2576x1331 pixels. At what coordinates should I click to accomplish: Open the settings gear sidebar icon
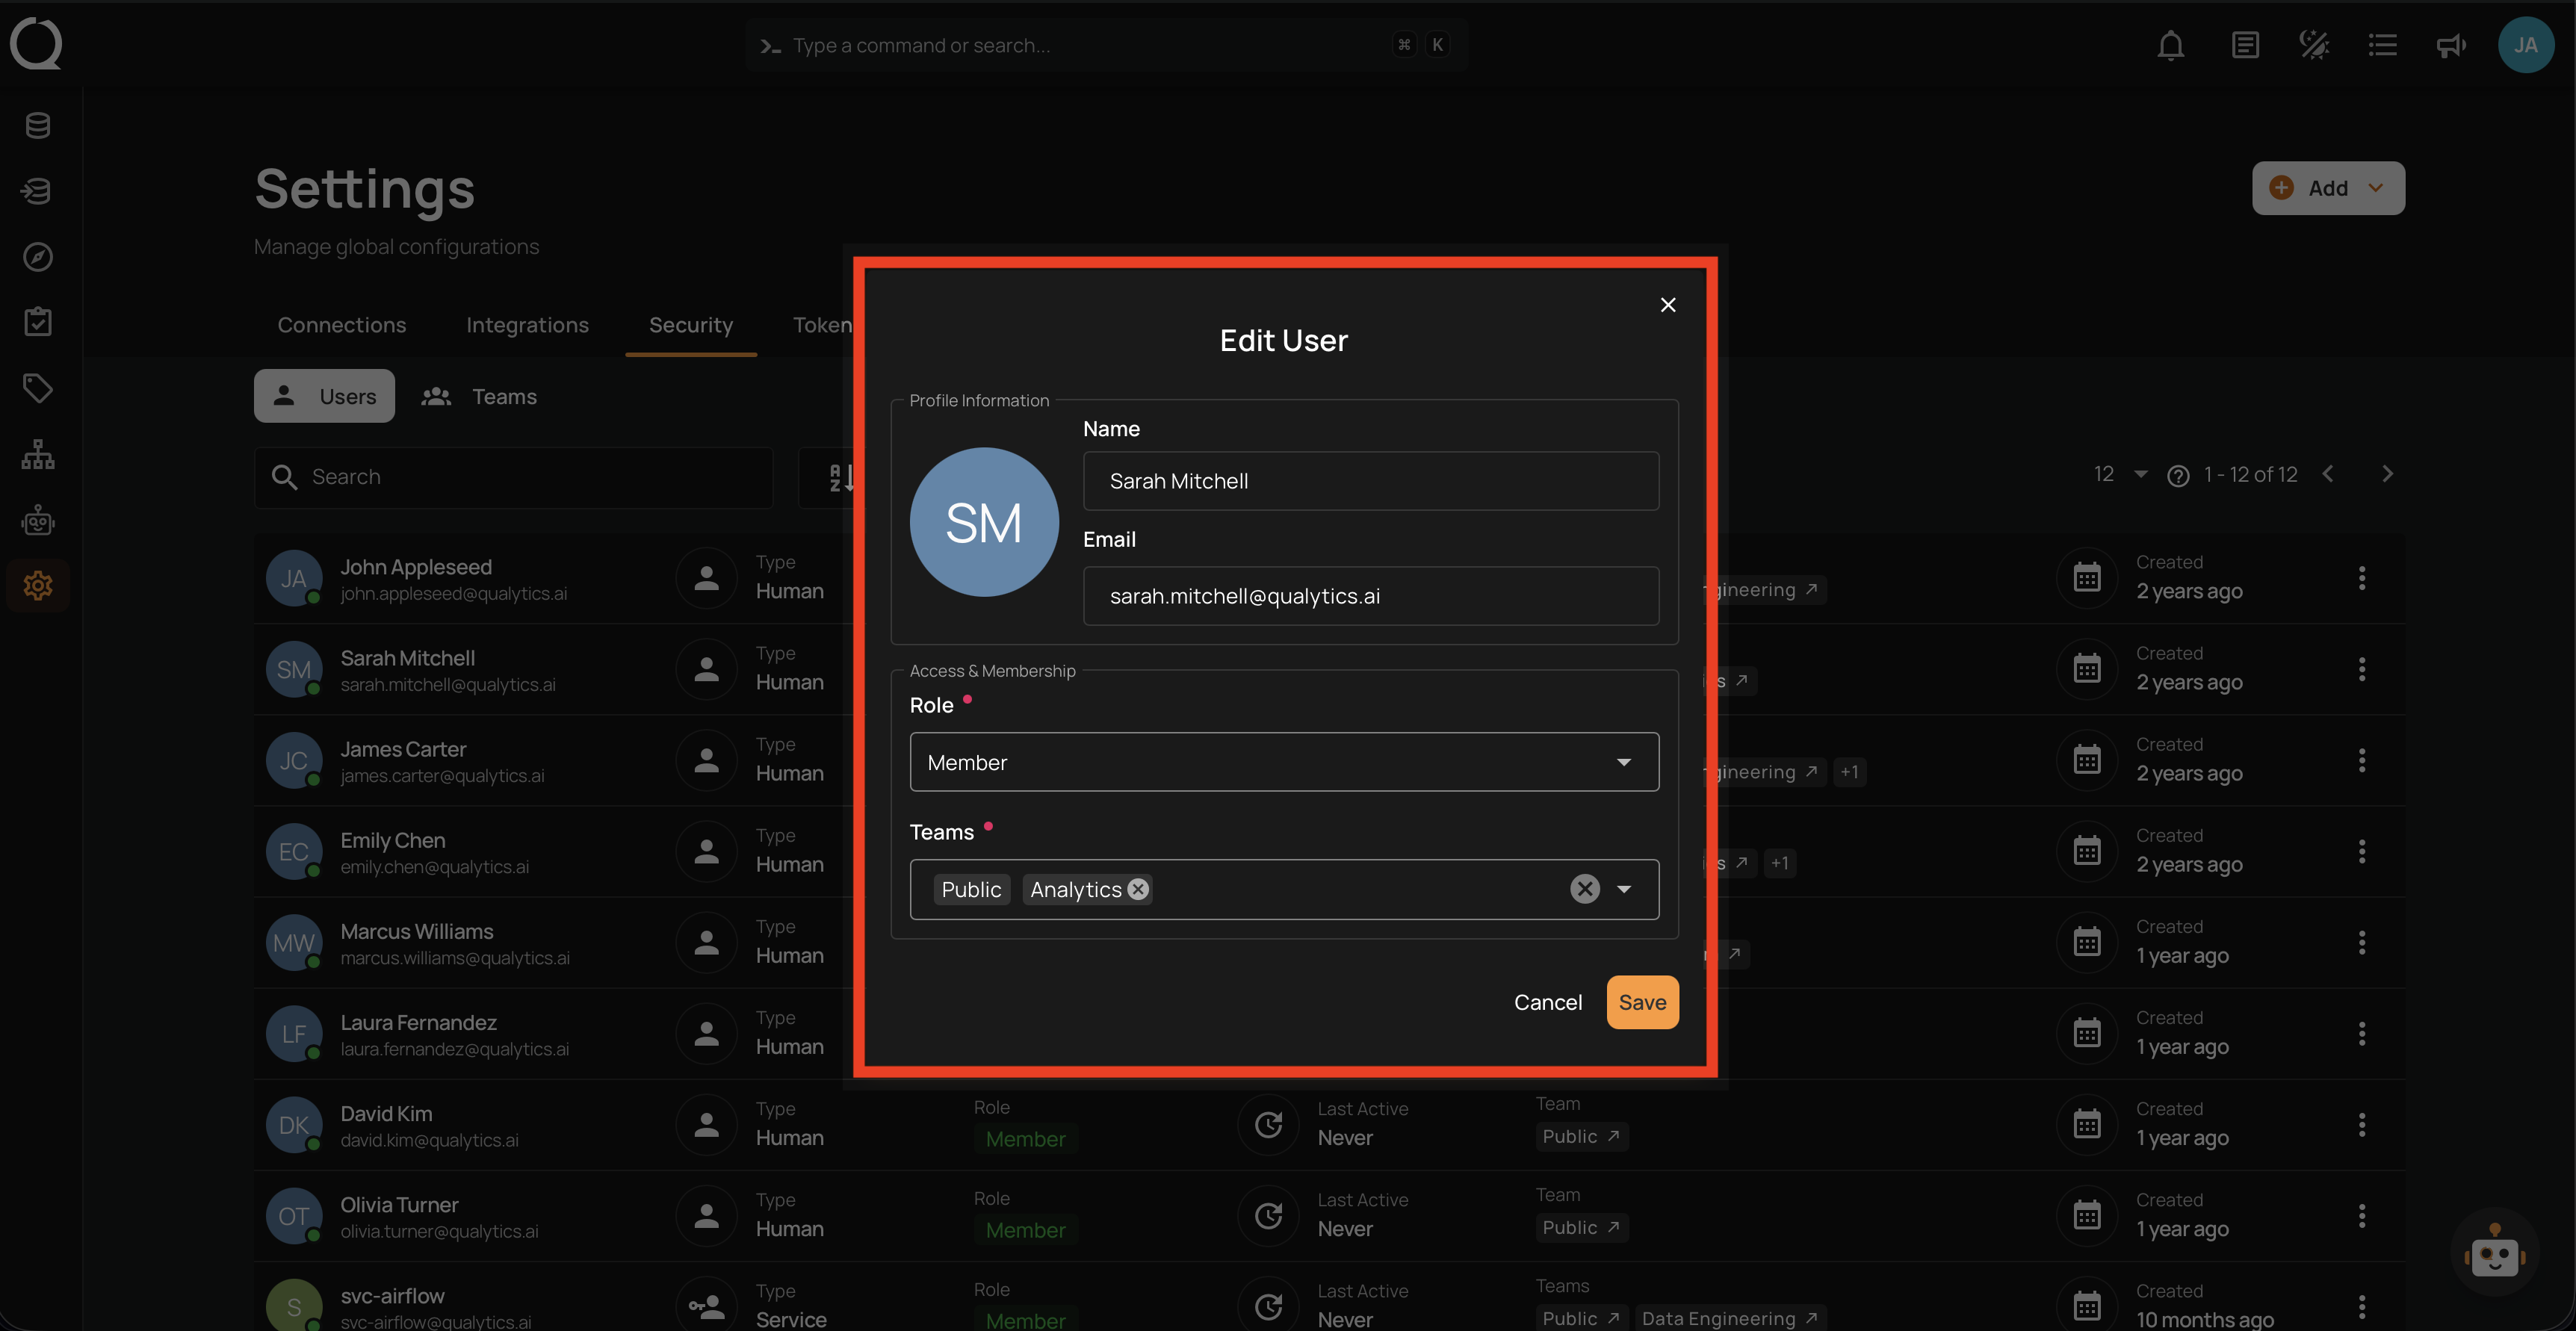coord(38,585)
